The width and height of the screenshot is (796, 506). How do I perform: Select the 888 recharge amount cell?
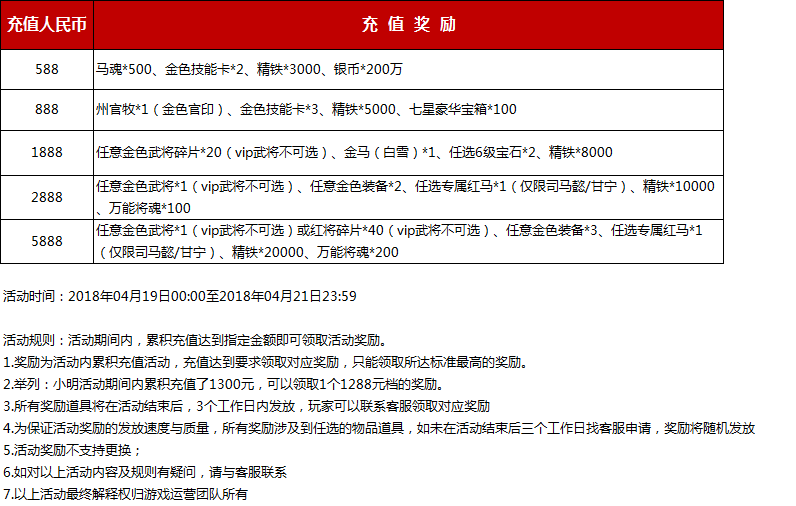click(47, 110)
